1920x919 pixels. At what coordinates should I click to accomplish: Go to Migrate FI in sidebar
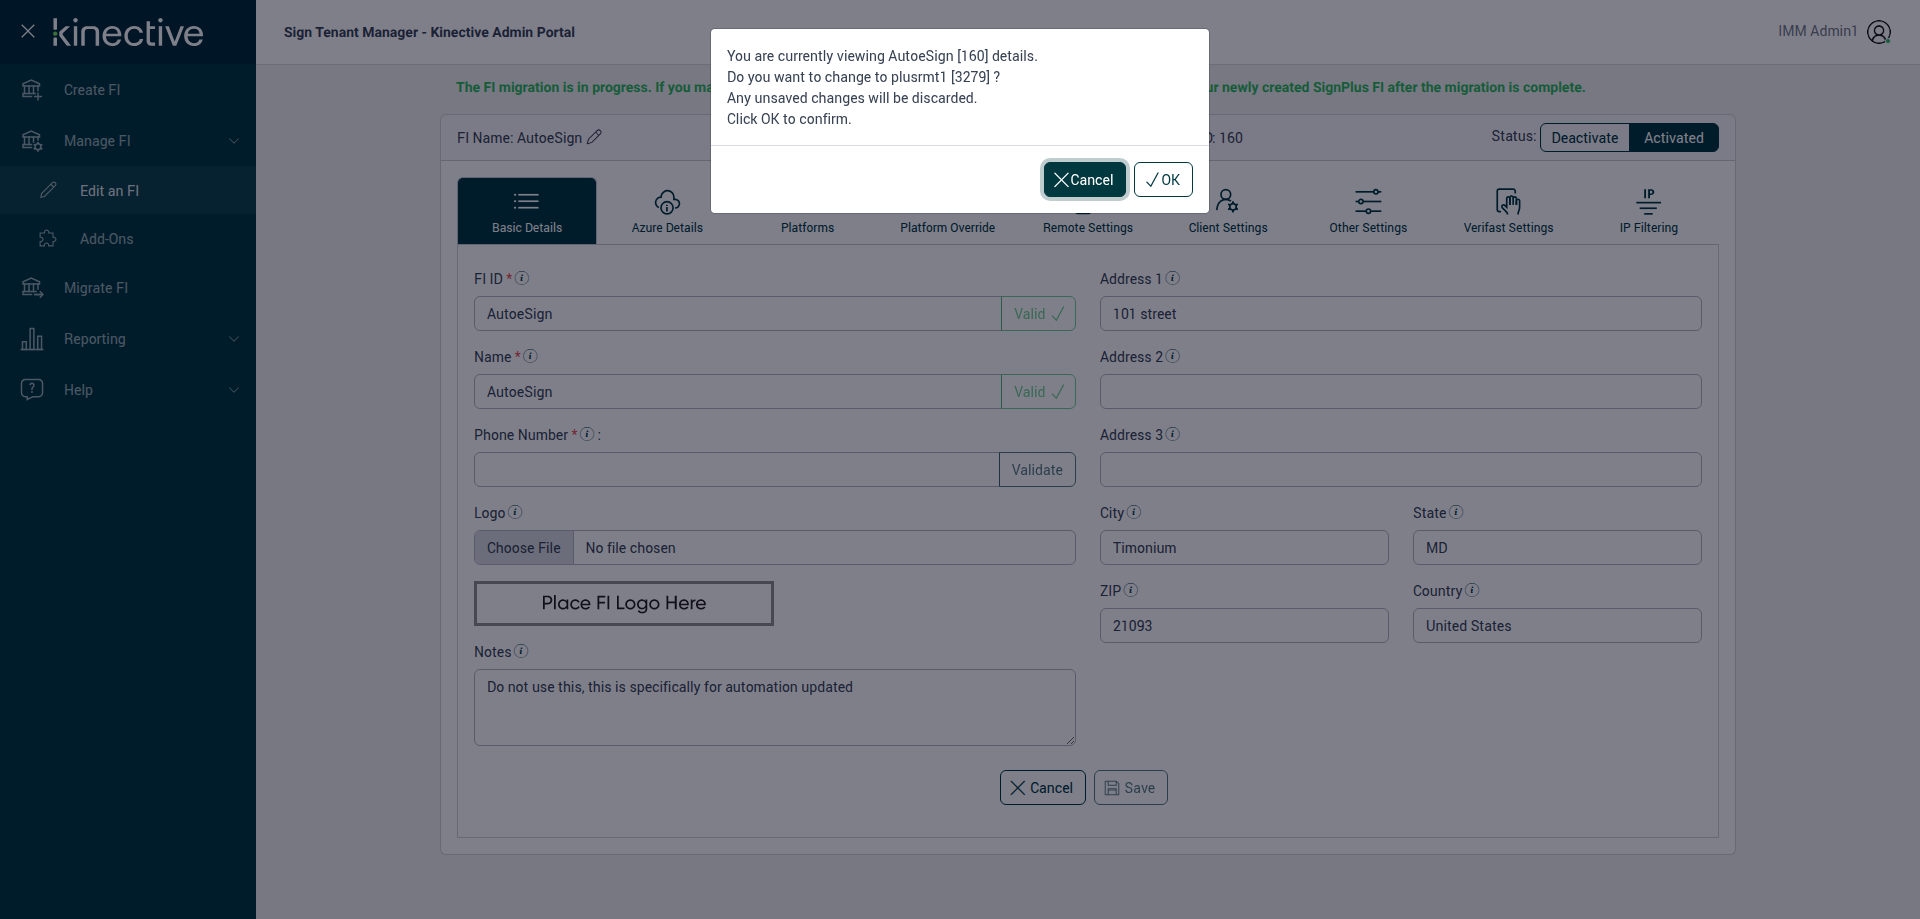[x=96, y=288]
